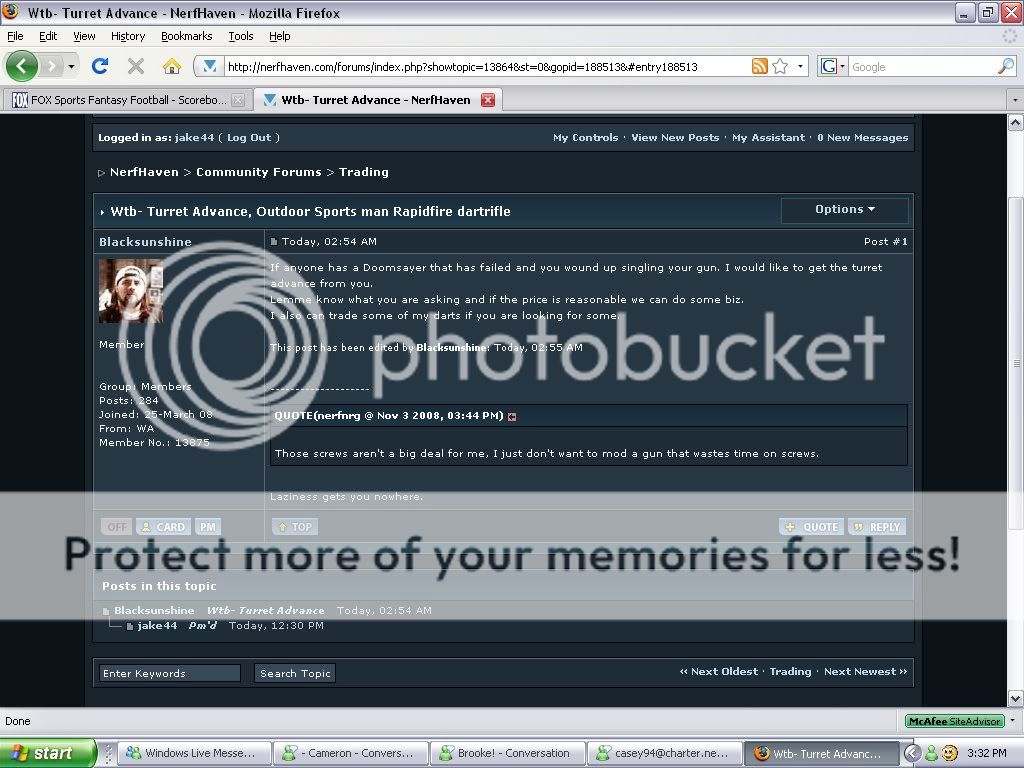Go to Next Newest topic

[x=865, y=672]
